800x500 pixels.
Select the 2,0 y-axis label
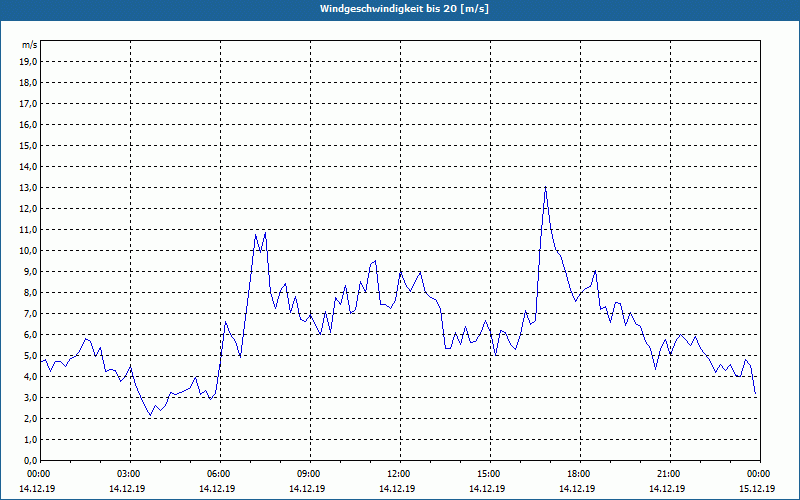30,419
